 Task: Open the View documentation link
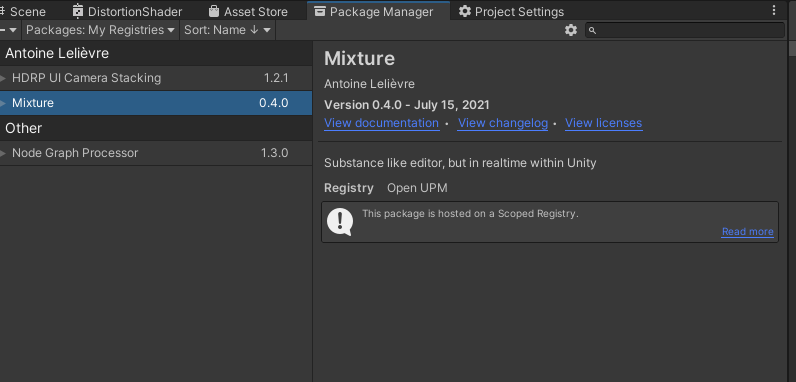coord(381,123)
